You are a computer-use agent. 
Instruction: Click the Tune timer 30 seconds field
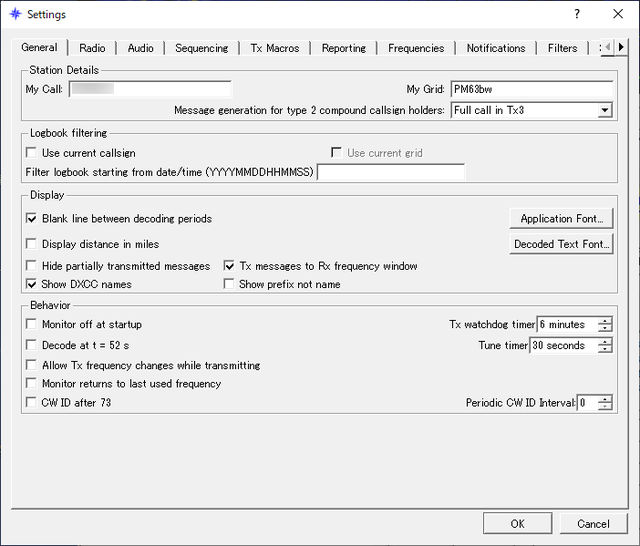click(x=564, y=345)
